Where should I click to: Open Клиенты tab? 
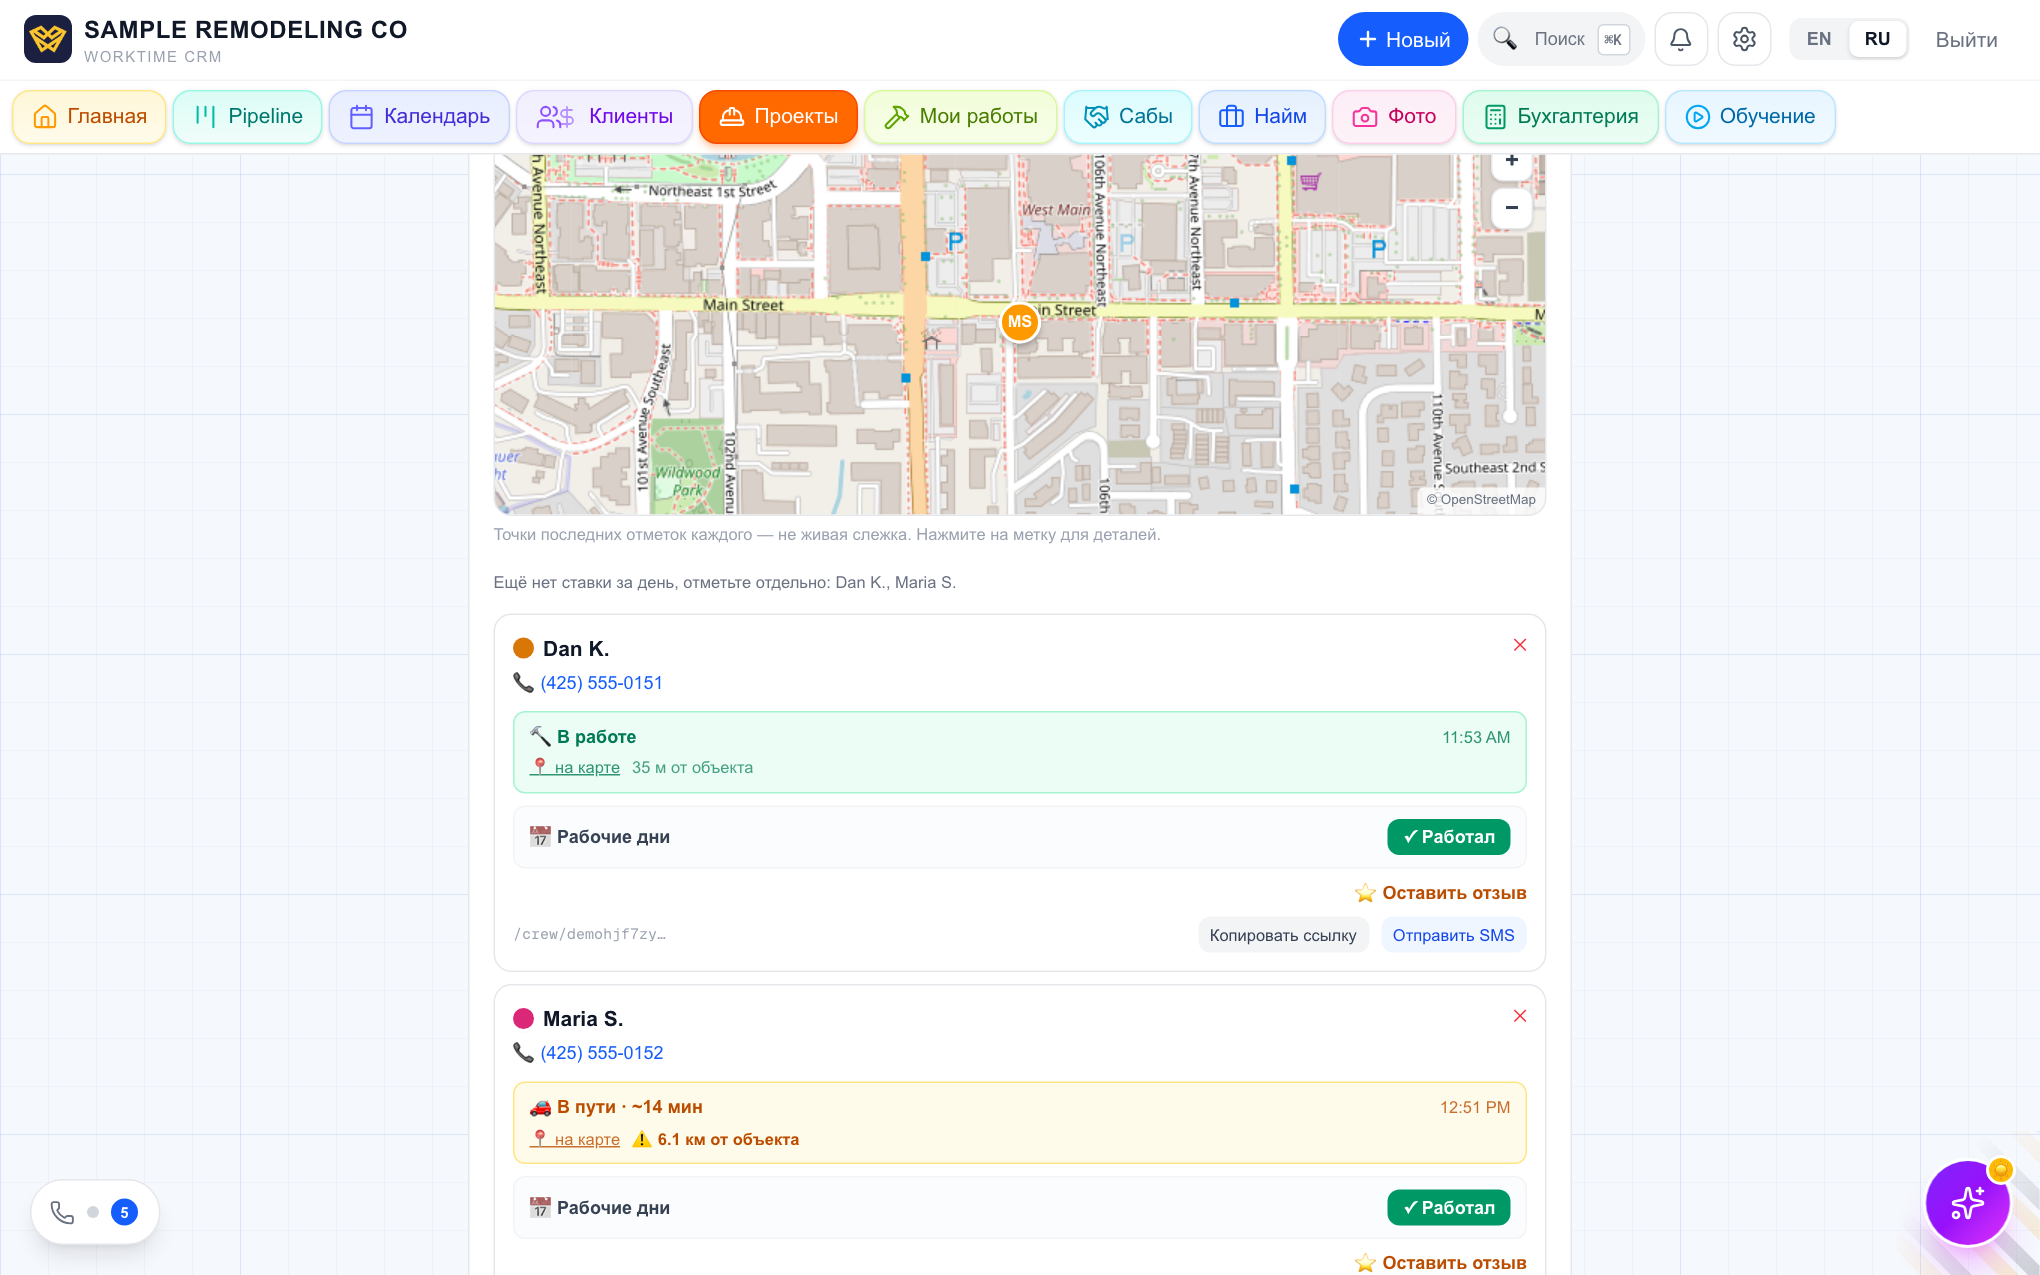click(x=604, y=117)
